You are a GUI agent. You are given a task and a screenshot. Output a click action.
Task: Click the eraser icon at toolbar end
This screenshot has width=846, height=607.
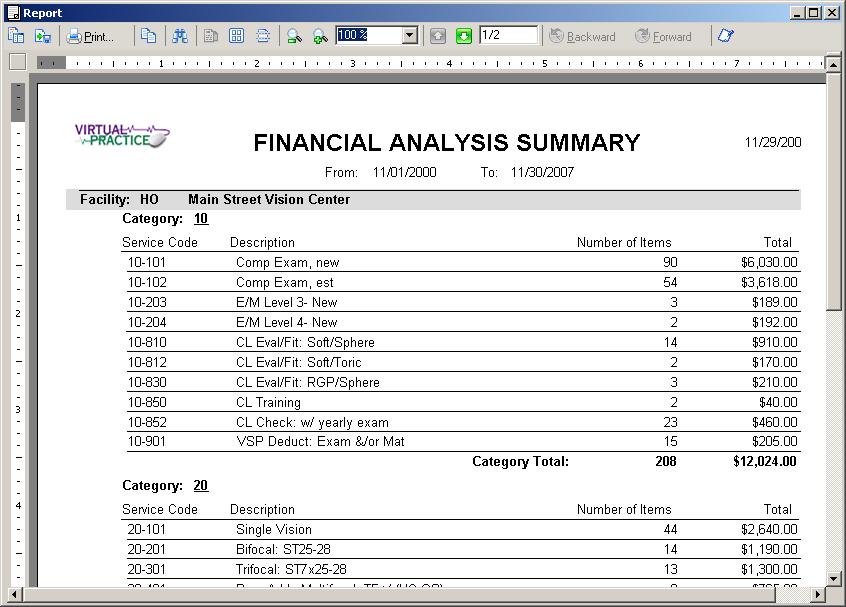725,36
